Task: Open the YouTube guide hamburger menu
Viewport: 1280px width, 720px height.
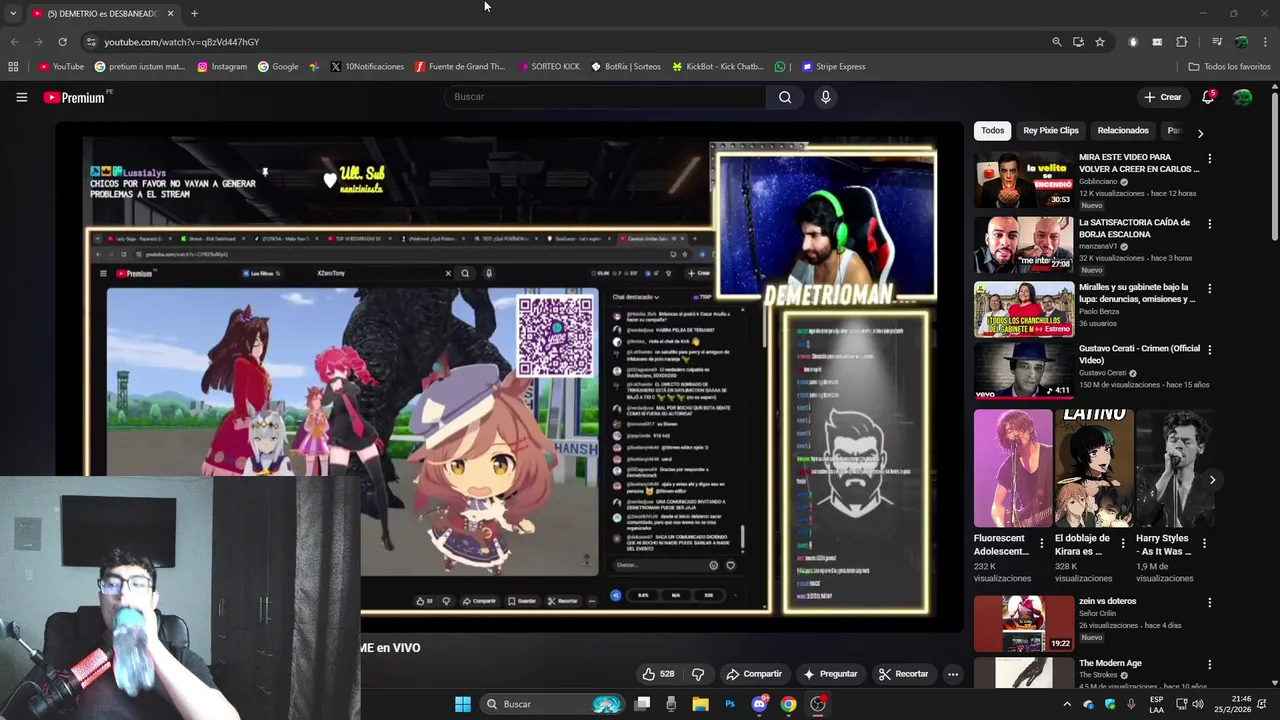Action: click(x=21, y=97)
